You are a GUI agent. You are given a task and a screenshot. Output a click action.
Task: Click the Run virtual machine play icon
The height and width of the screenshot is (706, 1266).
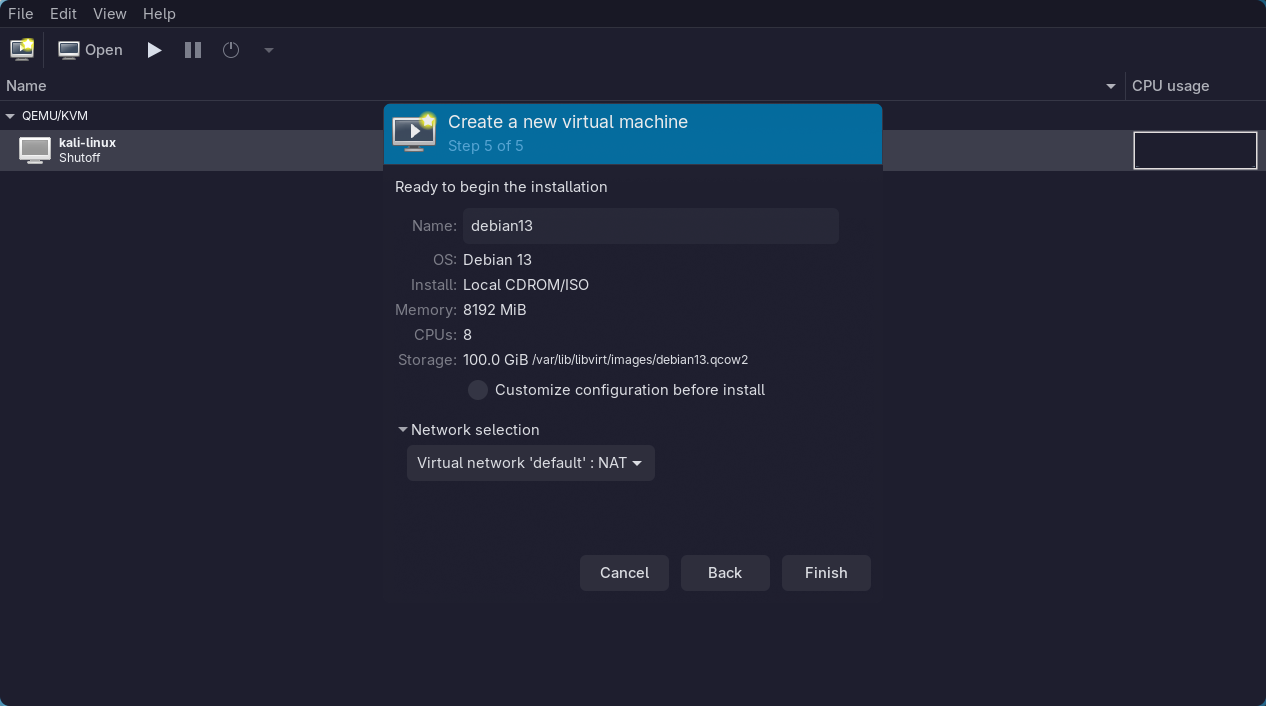click(153, 49)
